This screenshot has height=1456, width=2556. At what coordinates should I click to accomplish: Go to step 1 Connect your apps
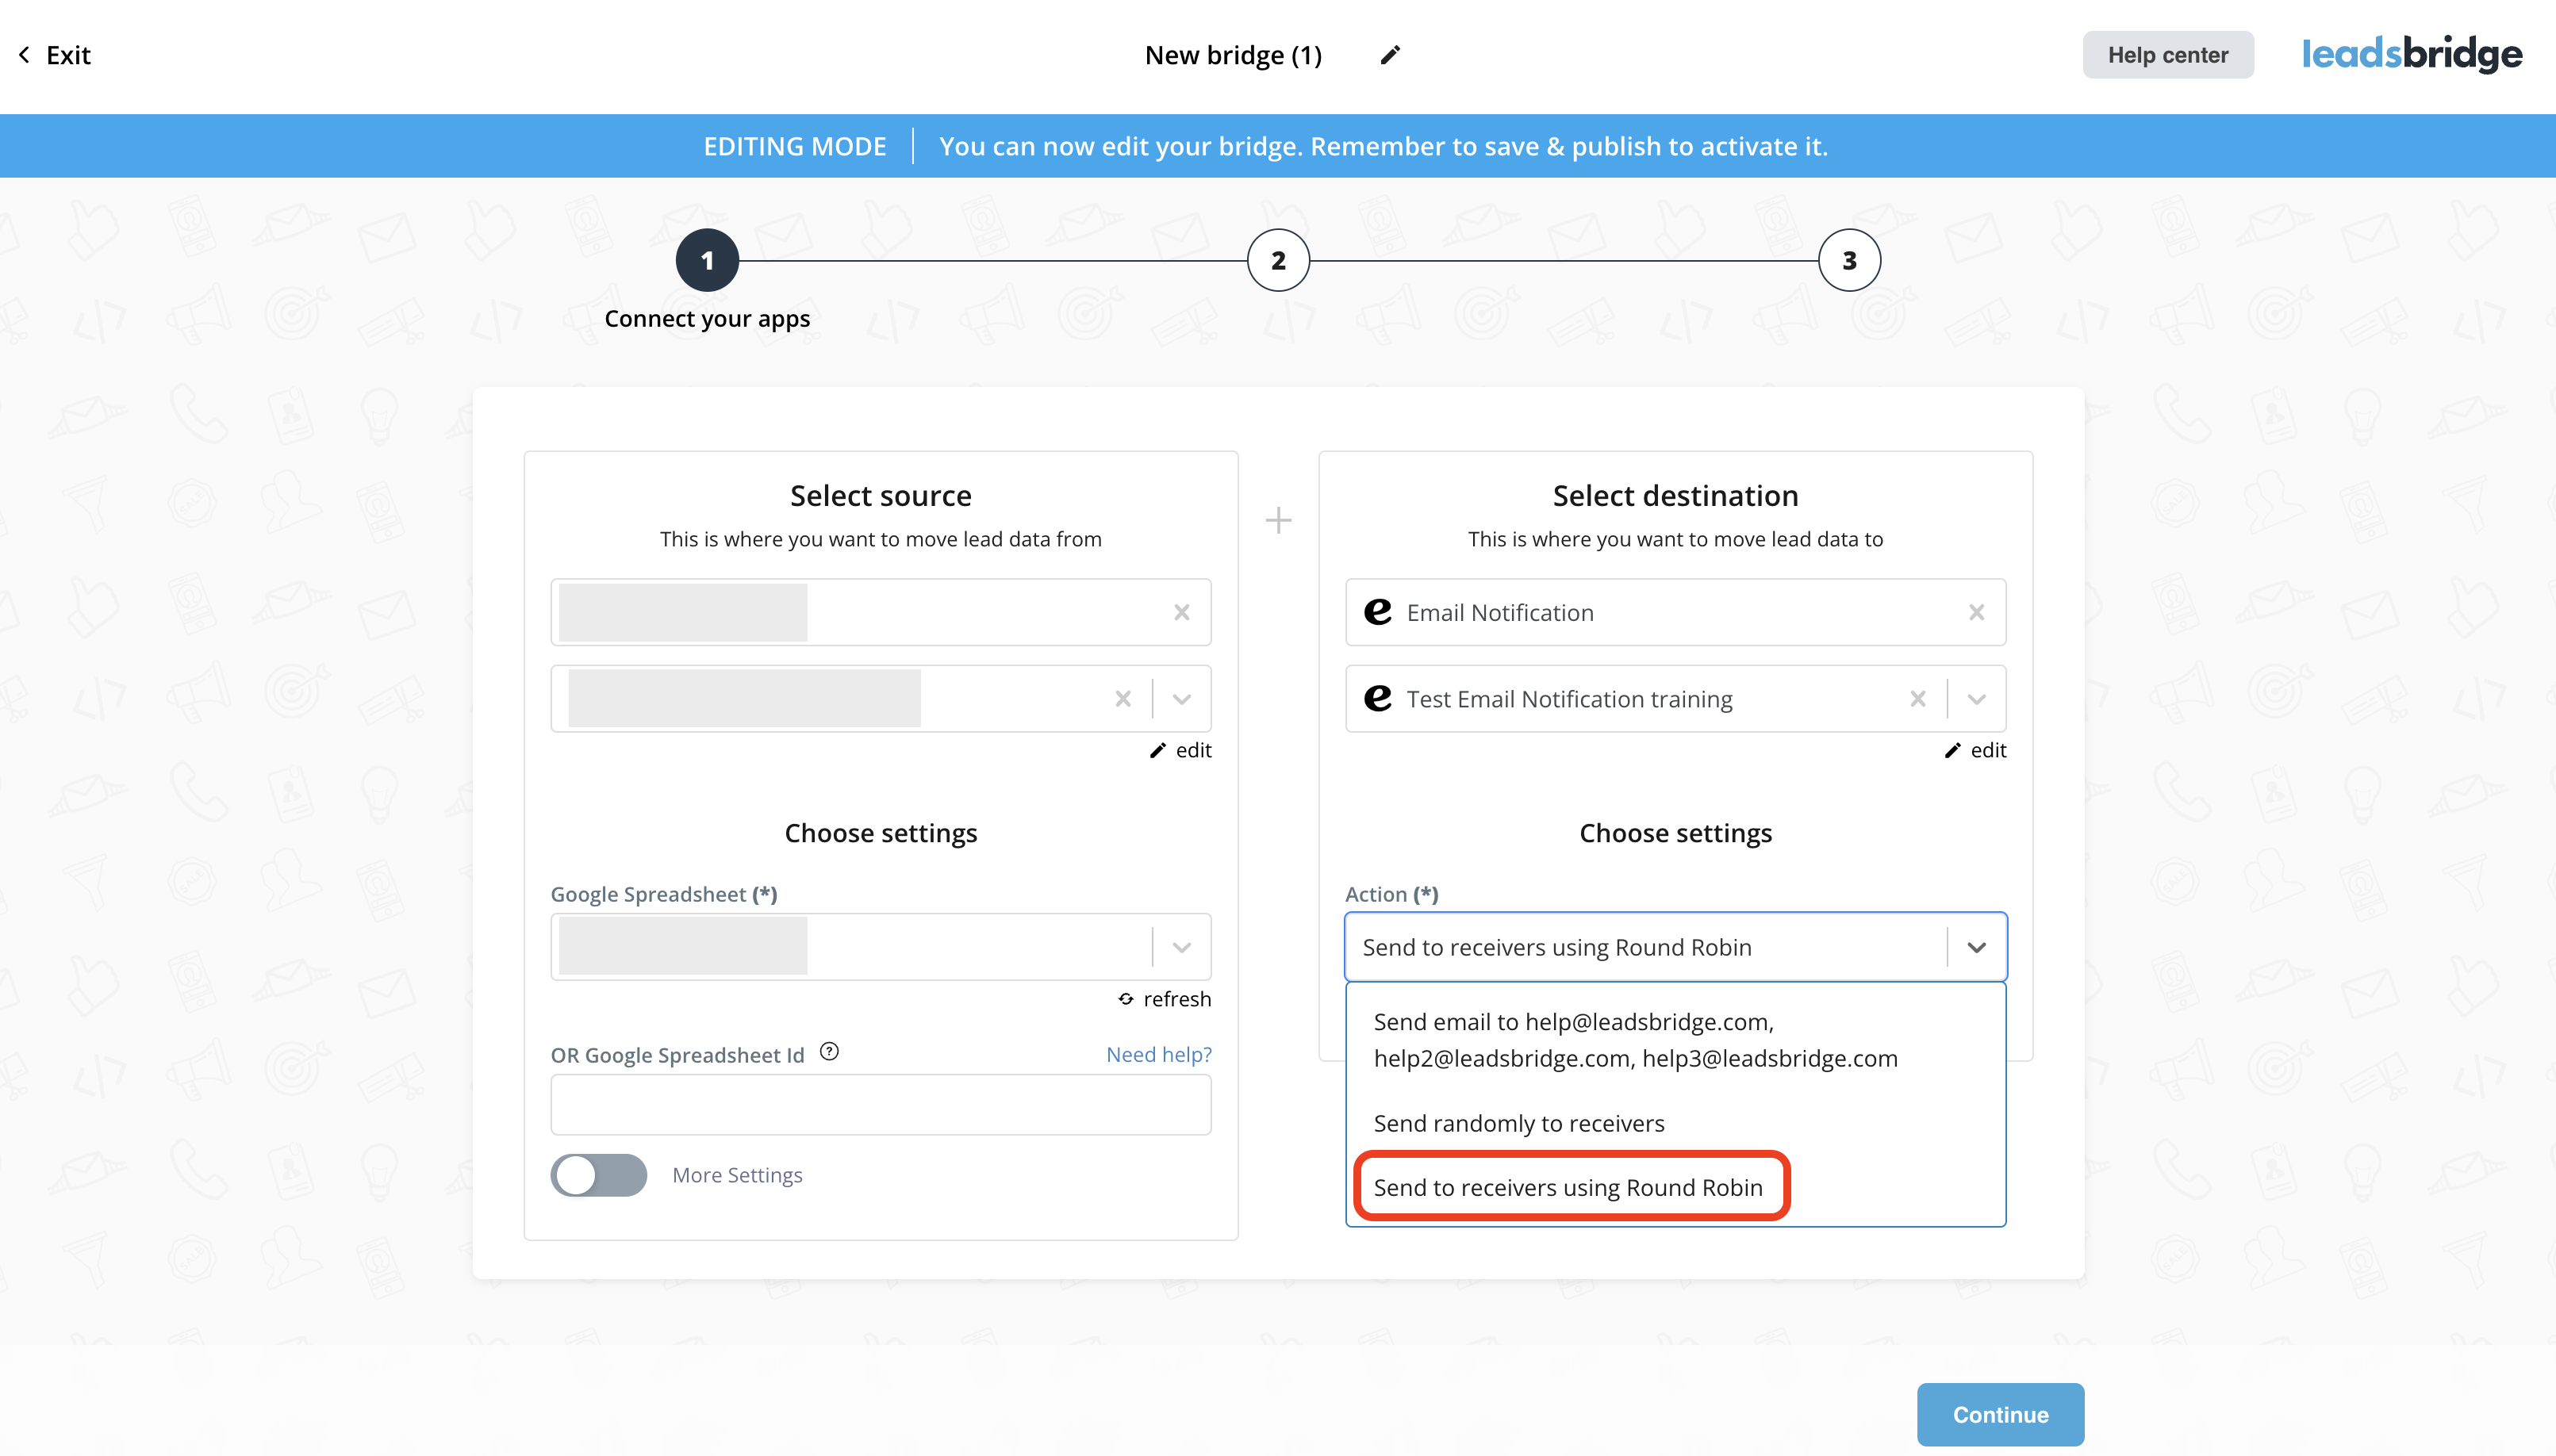coord(707,261)
